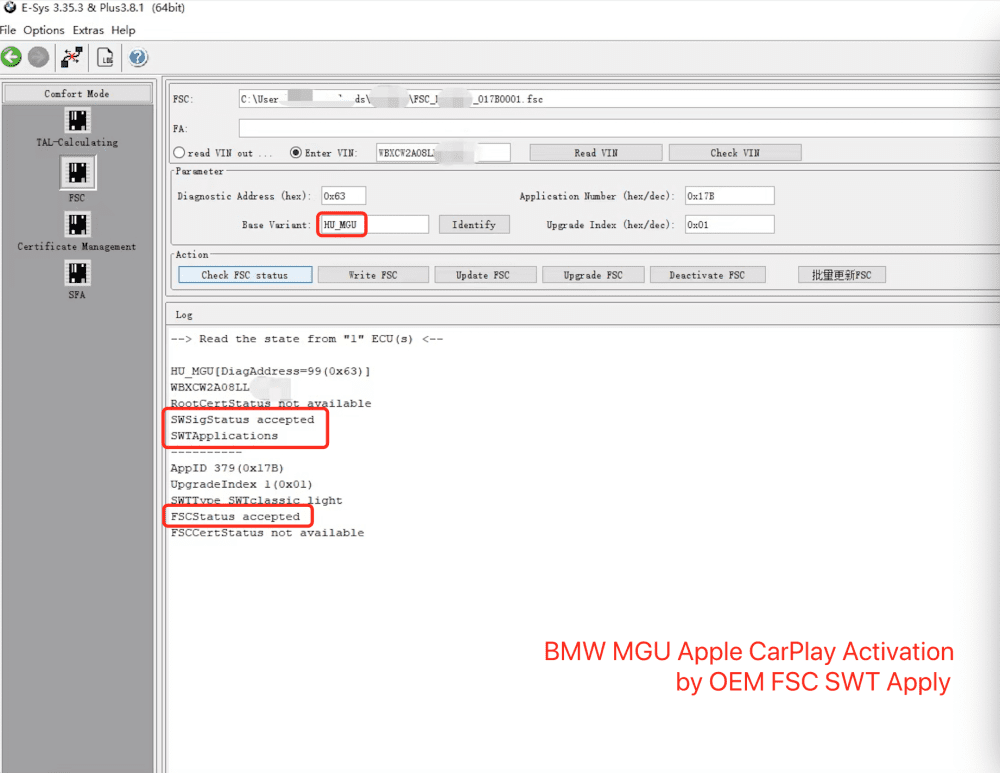
Task: Click the 'Read the state from' log line
Action: (x=307, y=339)
